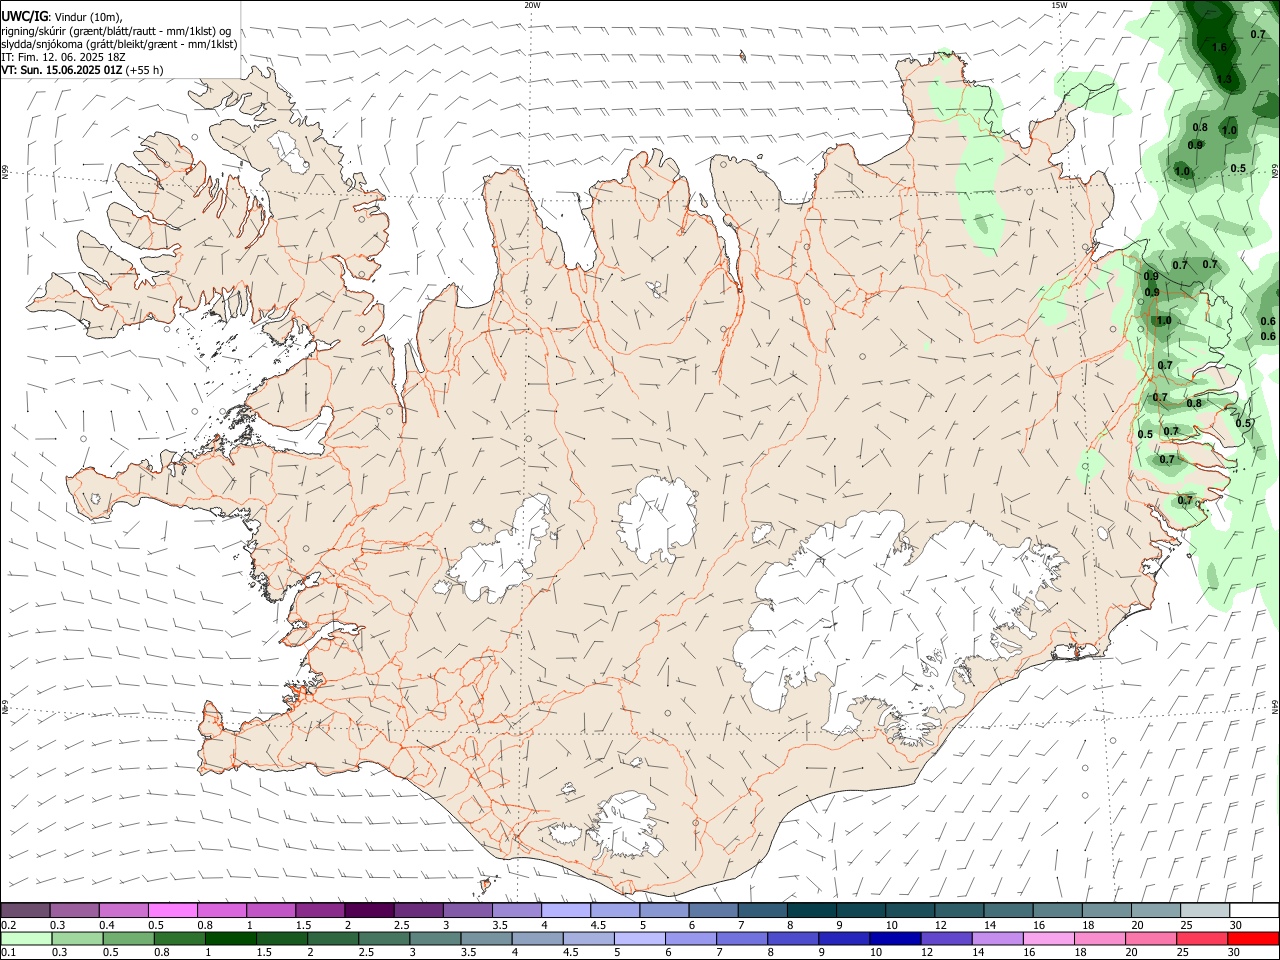Click the 'VT: Sun. 15.06.2025 01Z' valid-time line
This screenshot has height=960, width=1280.
[63, 70]
